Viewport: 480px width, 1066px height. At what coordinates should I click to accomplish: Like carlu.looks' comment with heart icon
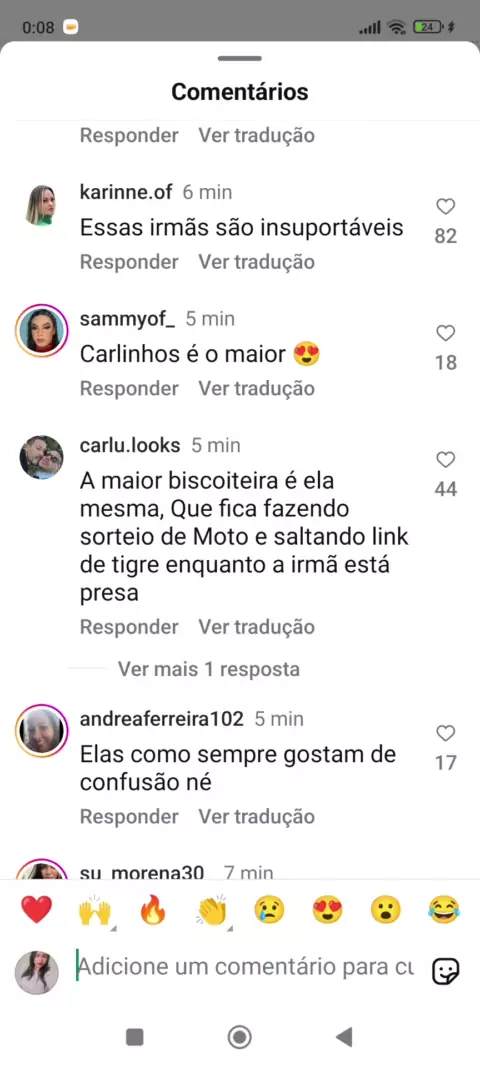coord(445,460)
